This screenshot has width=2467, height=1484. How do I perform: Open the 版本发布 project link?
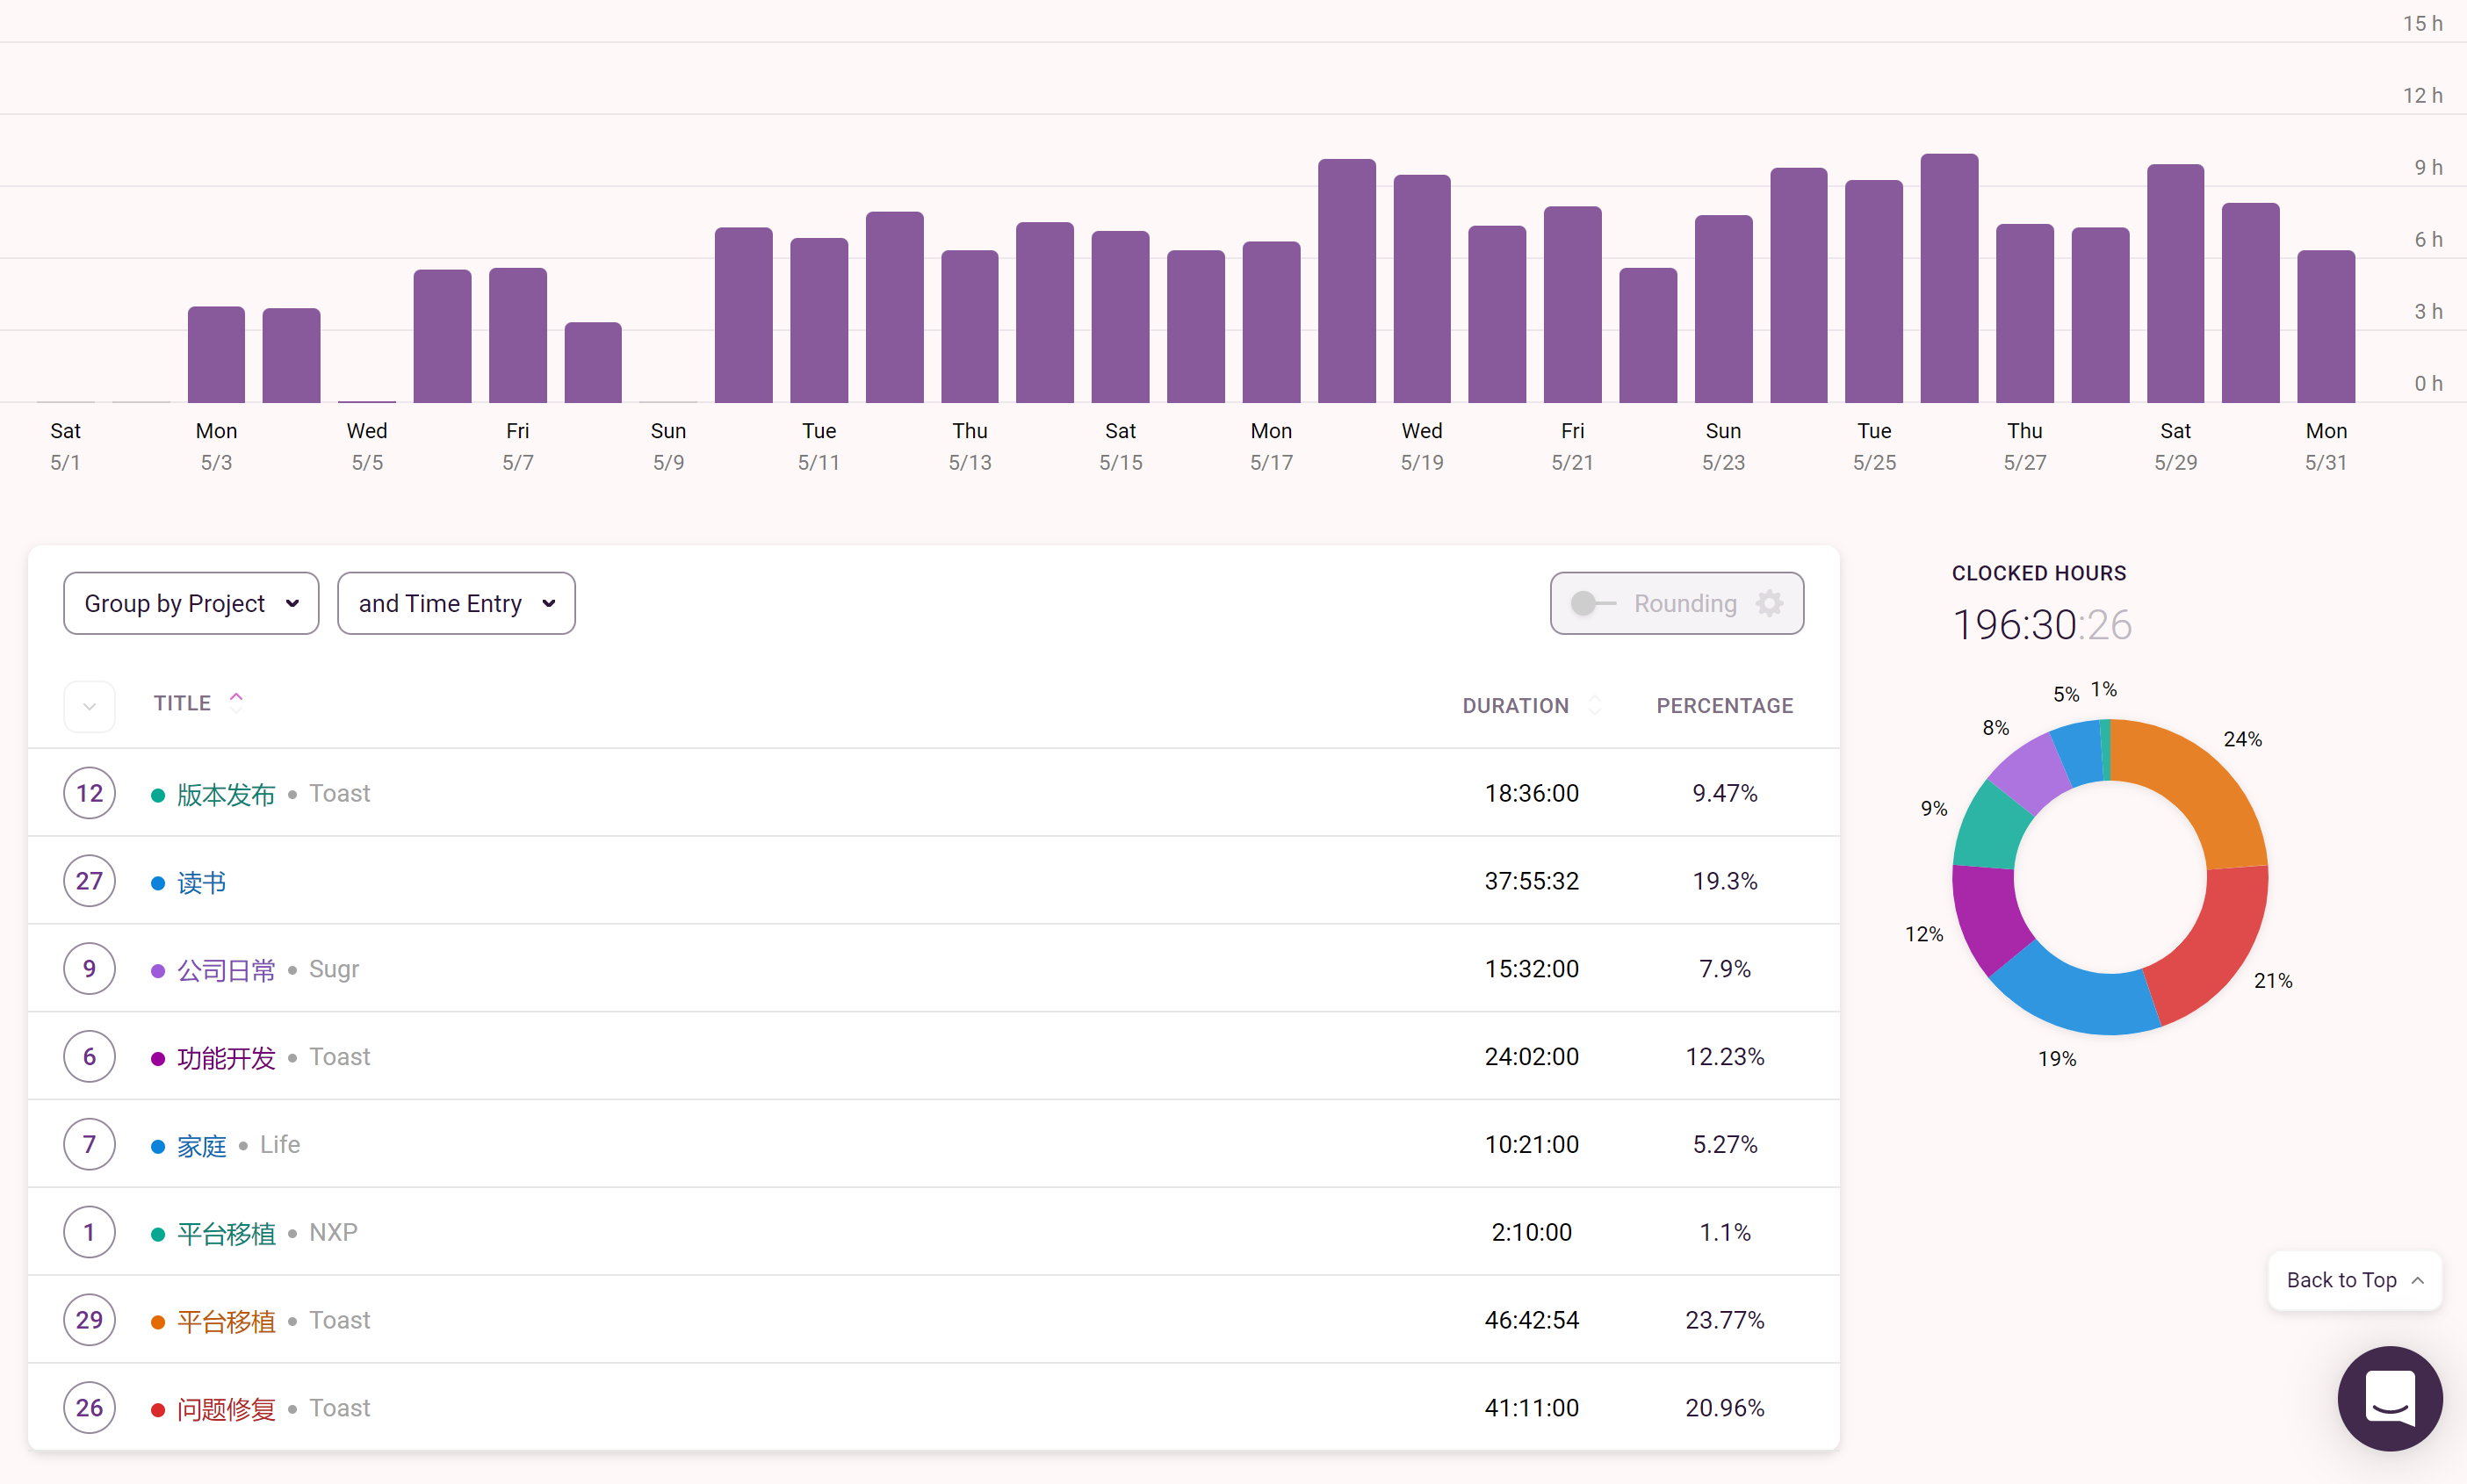pyautogui.click(x=226, y=794)
